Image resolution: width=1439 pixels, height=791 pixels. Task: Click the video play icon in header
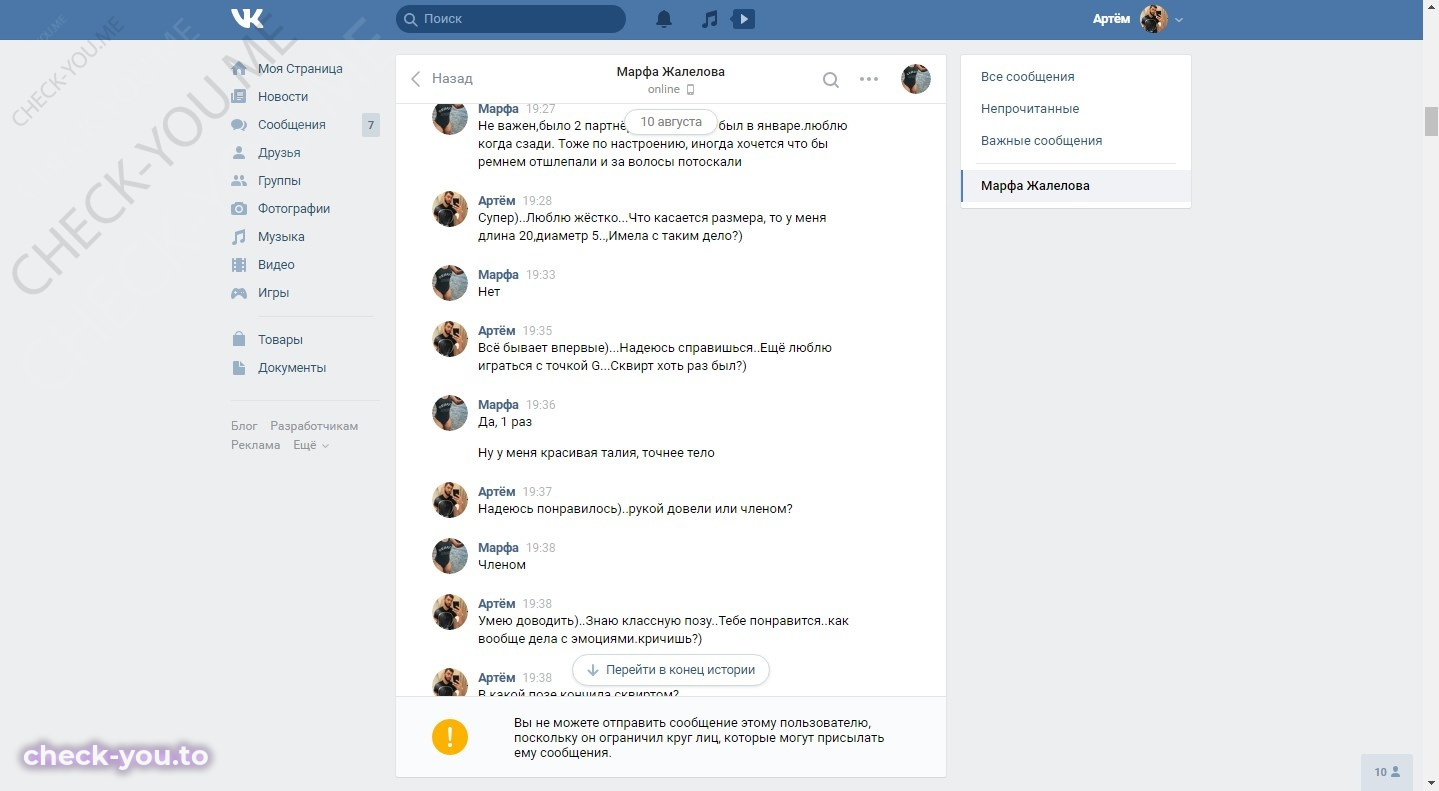(743, 19)
